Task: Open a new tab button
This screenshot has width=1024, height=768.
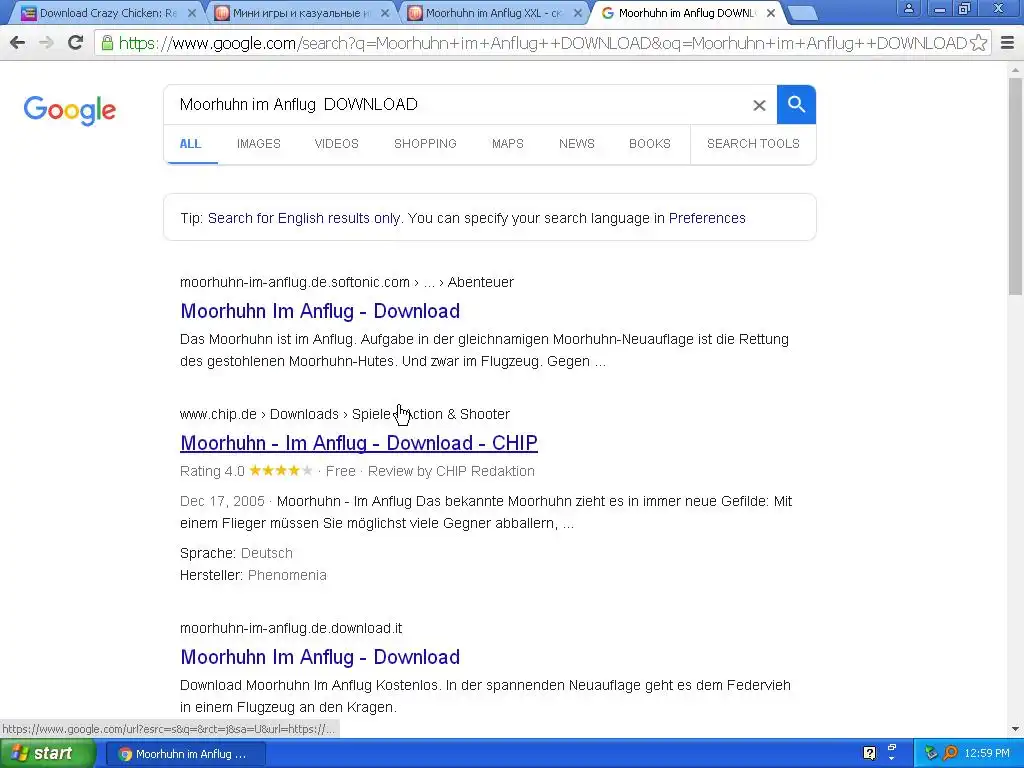Action: [802, 13]
